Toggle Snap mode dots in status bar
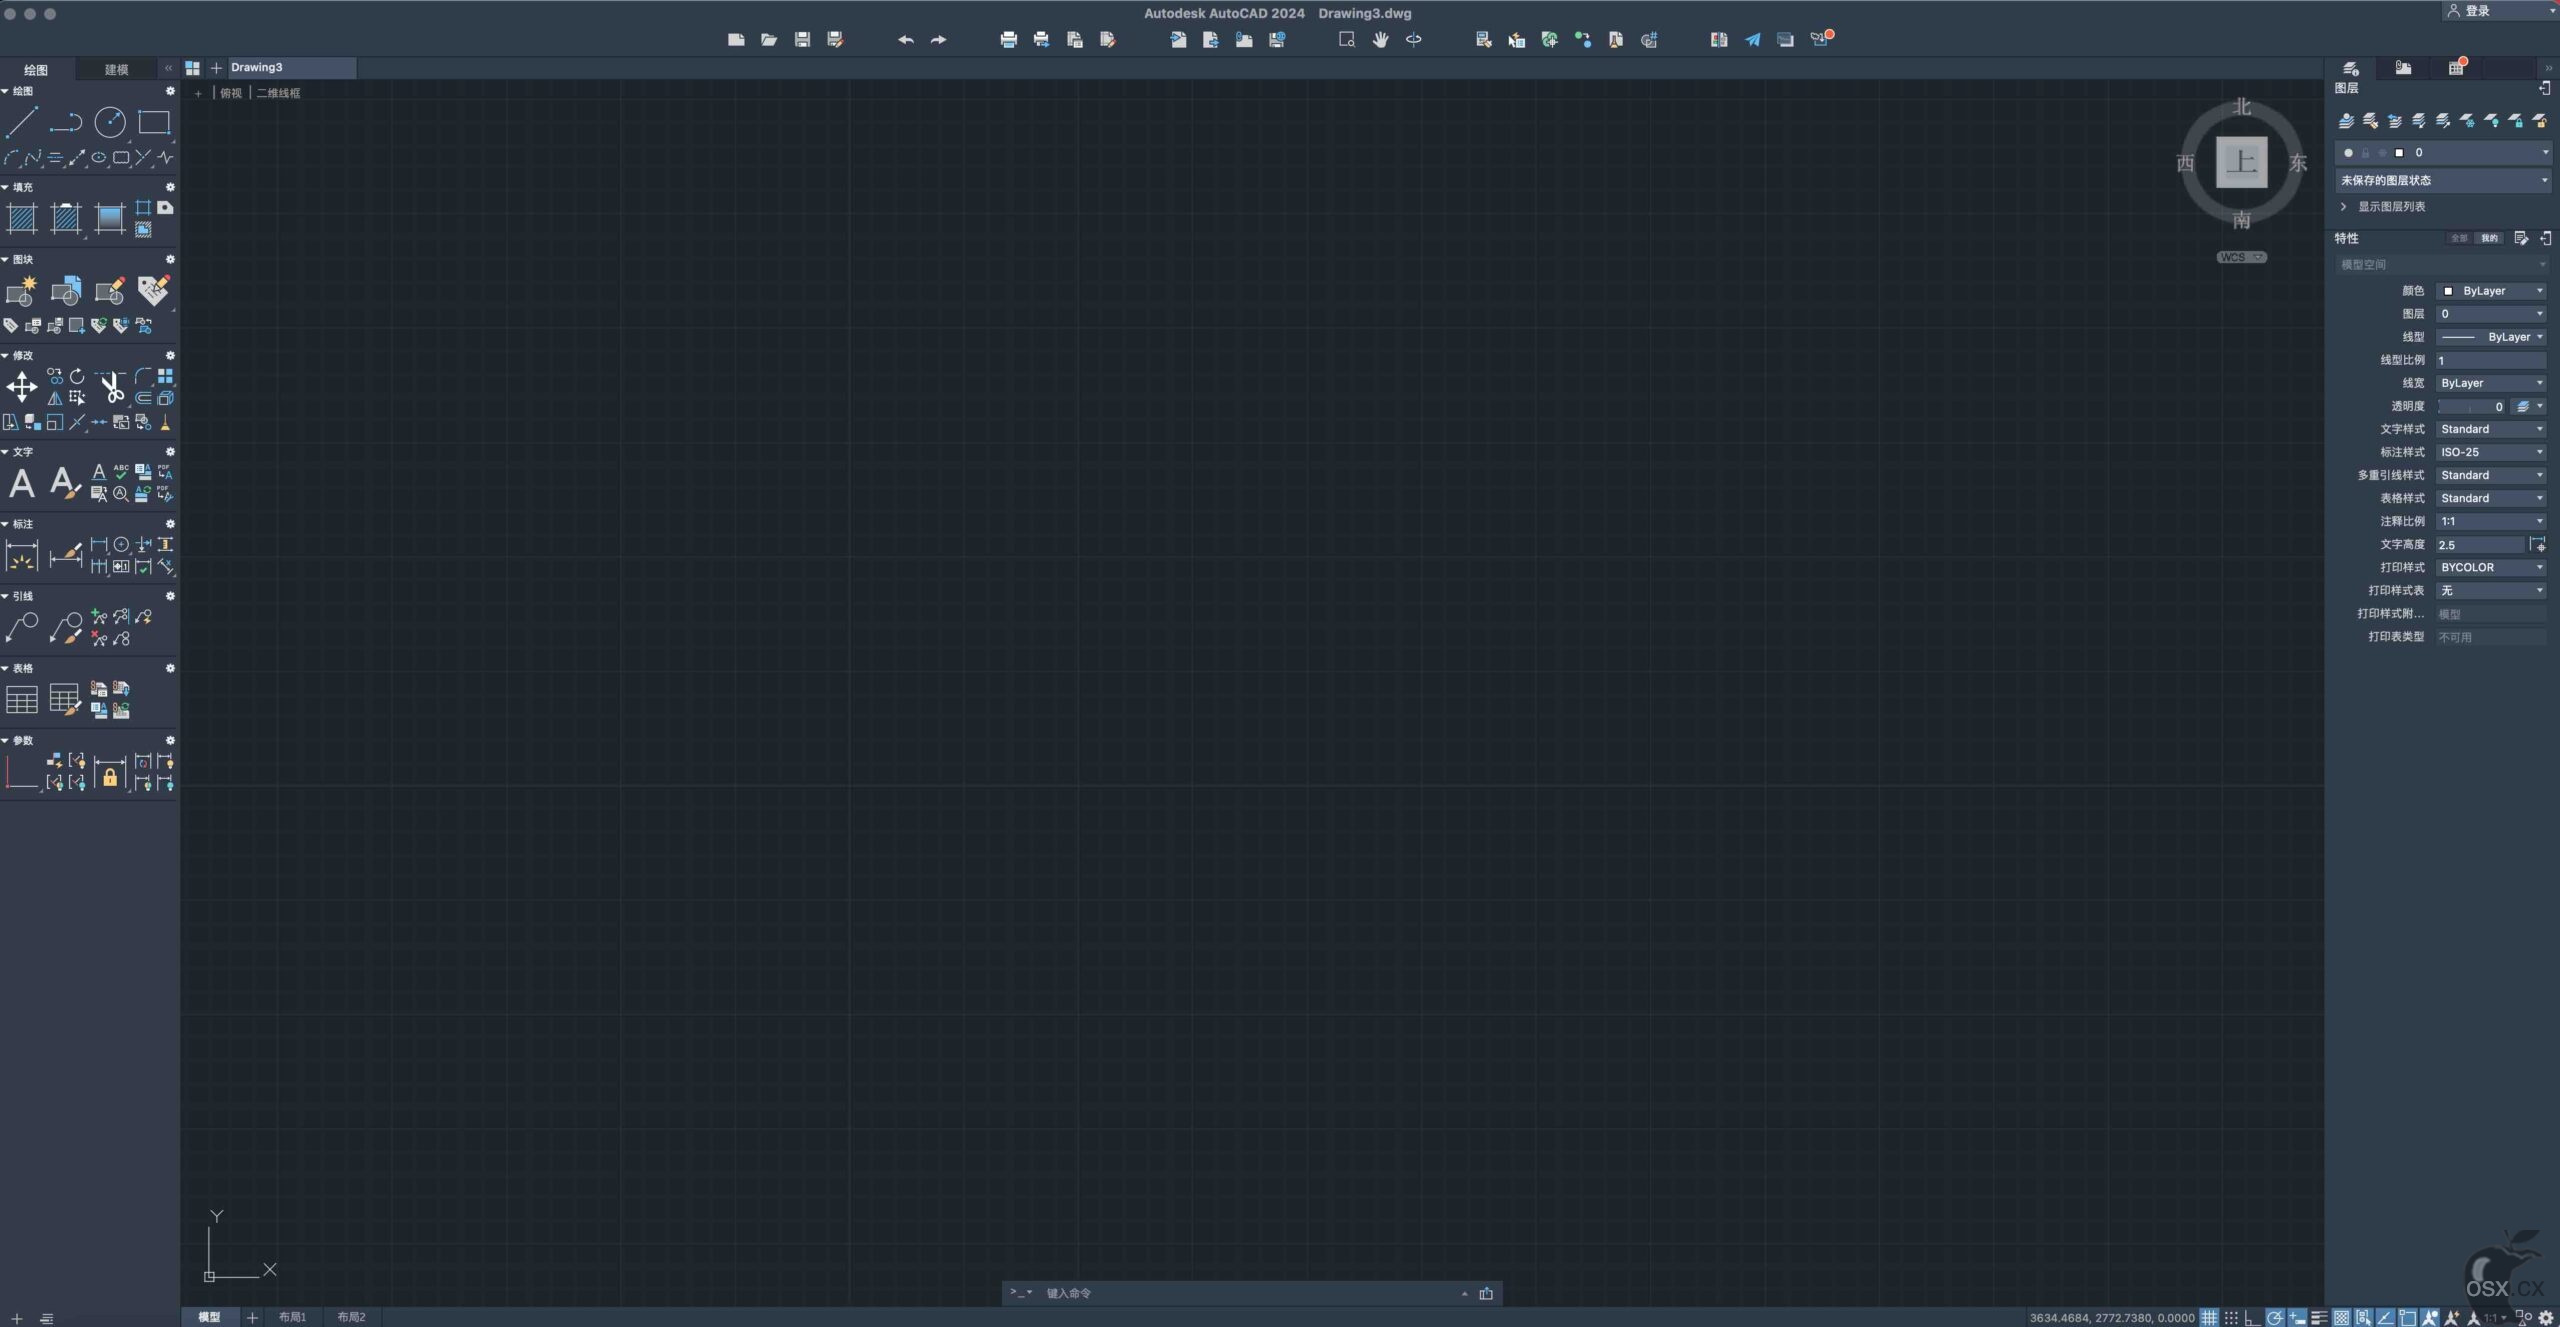Viewport: 2560px width, 1327px height. pos(2231,1318)
